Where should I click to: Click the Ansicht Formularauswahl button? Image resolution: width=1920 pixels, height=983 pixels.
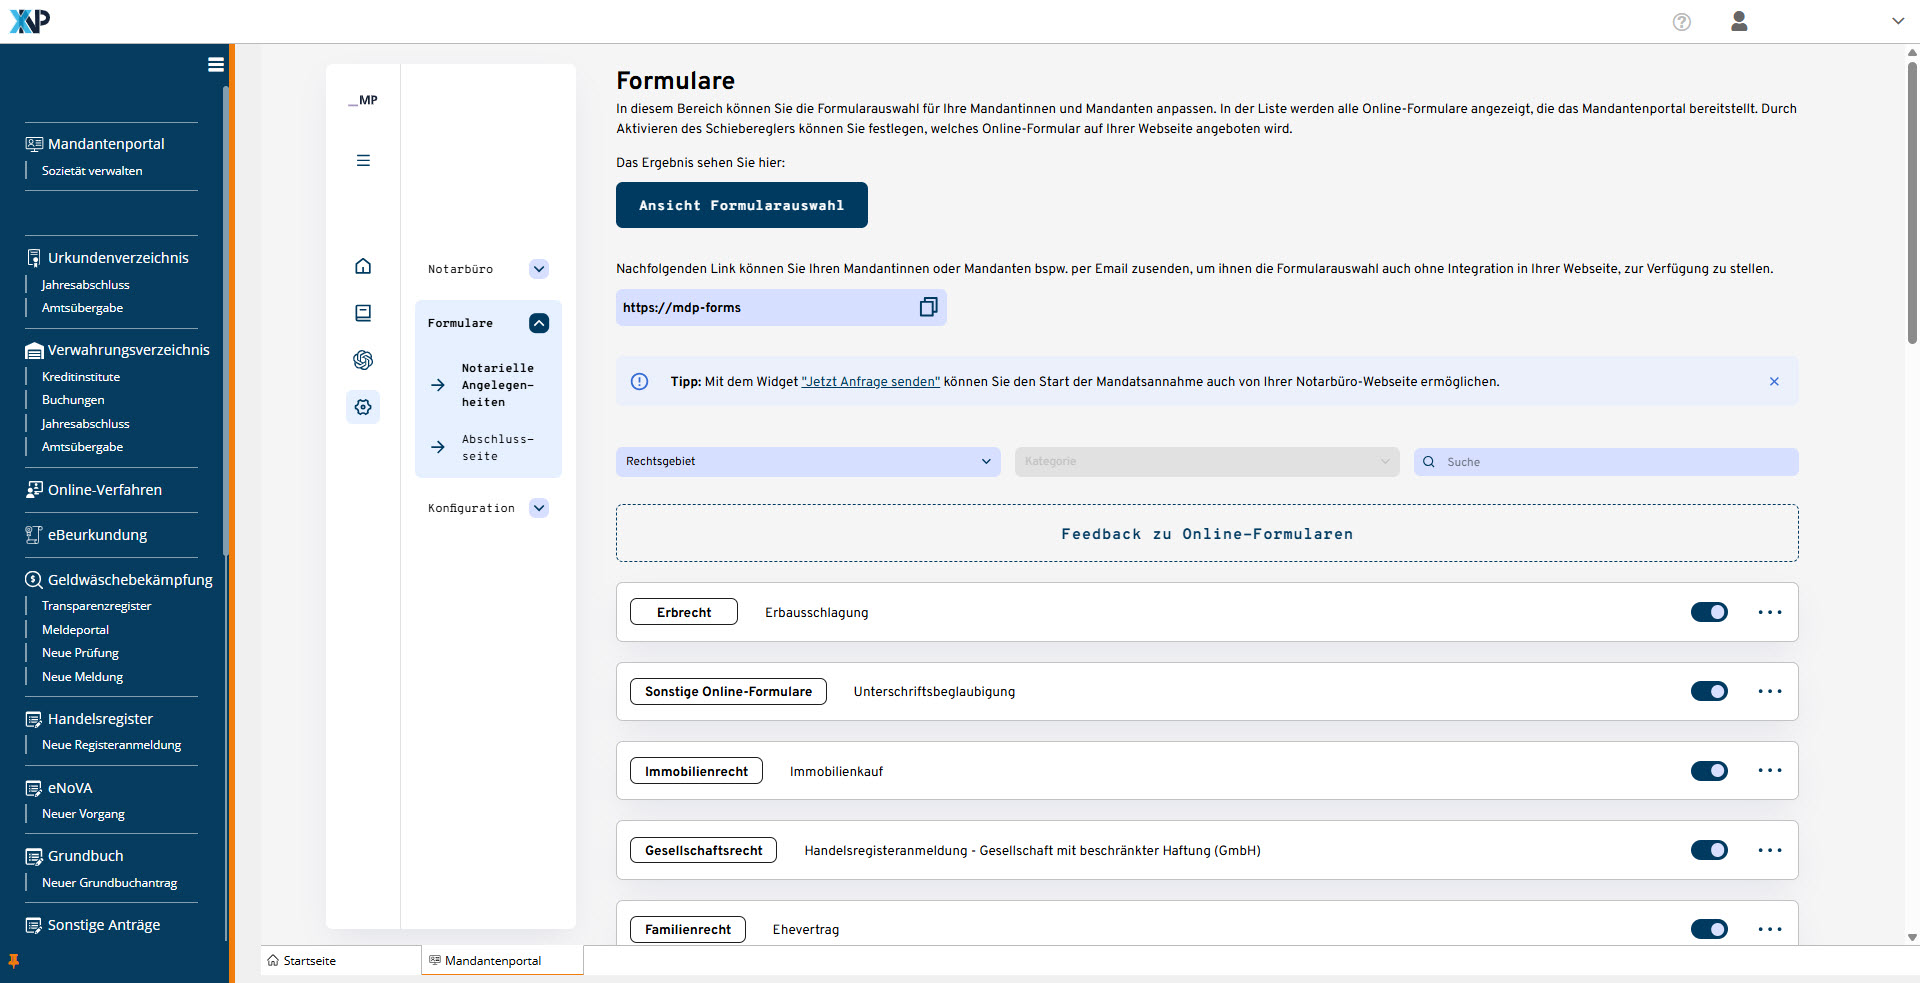pos(741,205)
